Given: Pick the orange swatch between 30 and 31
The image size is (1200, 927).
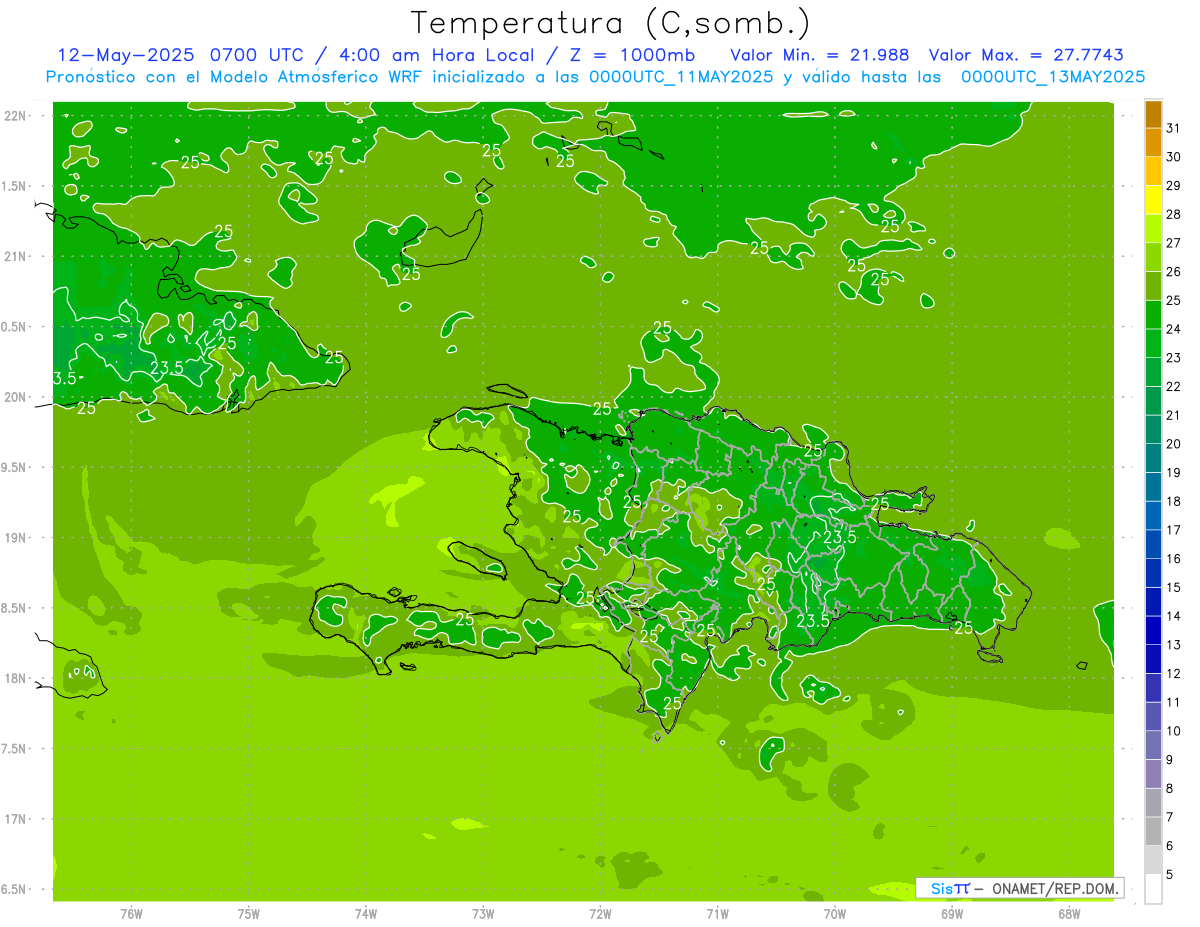Looking at the screenshot, I should click(1153, 143).
